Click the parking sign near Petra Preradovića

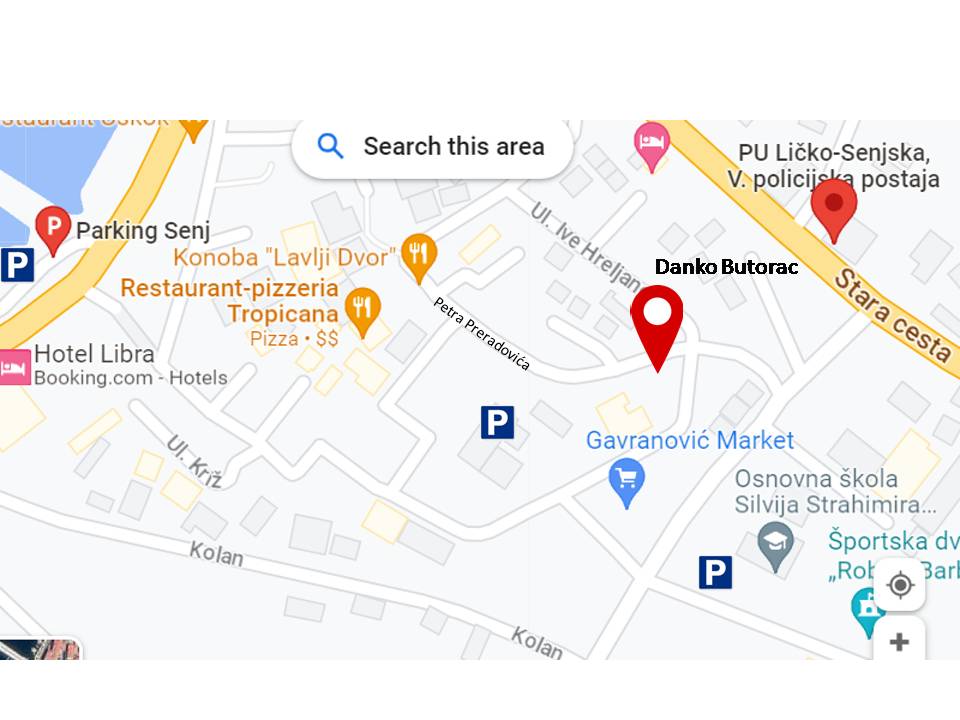tap(497, 422)
